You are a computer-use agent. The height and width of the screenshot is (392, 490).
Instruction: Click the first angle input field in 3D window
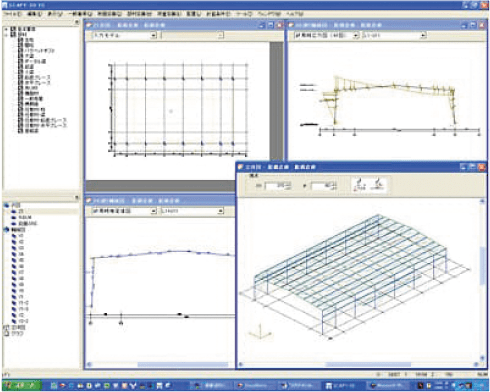277,186
